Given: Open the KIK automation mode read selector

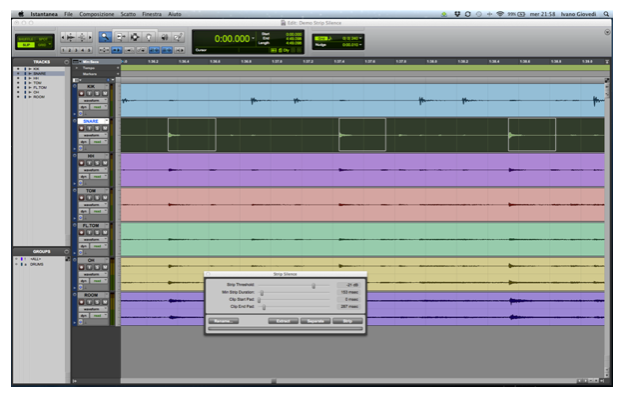Looking at the screenshot, I should tap(98, 107).
